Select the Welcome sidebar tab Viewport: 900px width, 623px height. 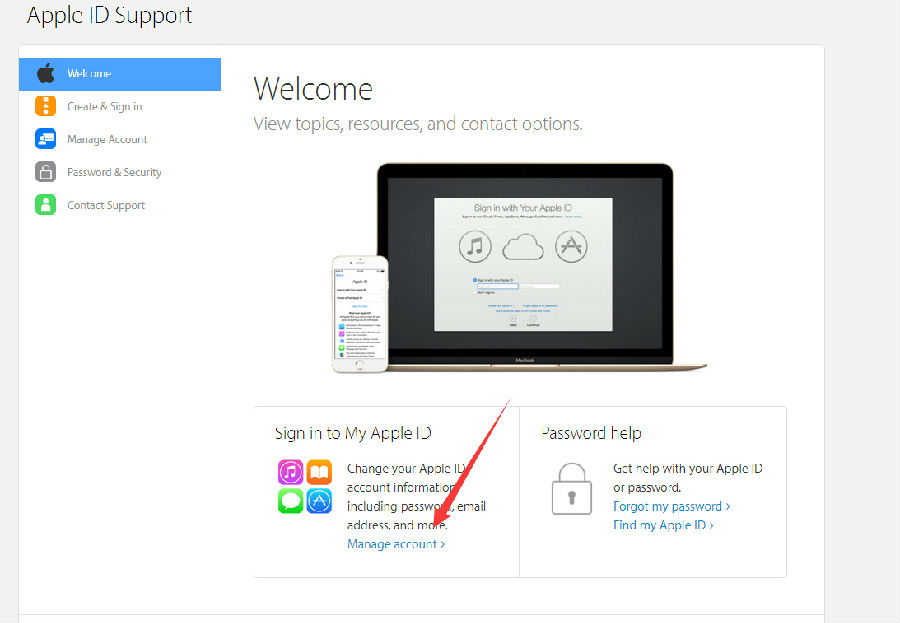(x=120, y=74)
